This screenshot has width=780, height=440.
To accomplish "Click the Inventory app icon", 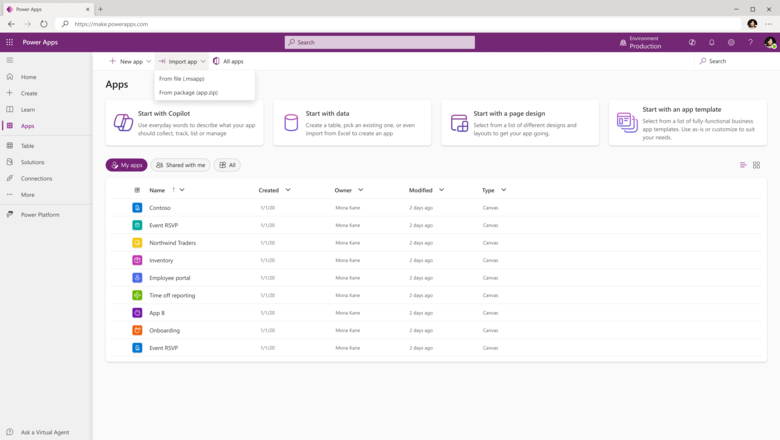I will pos(137,260).
